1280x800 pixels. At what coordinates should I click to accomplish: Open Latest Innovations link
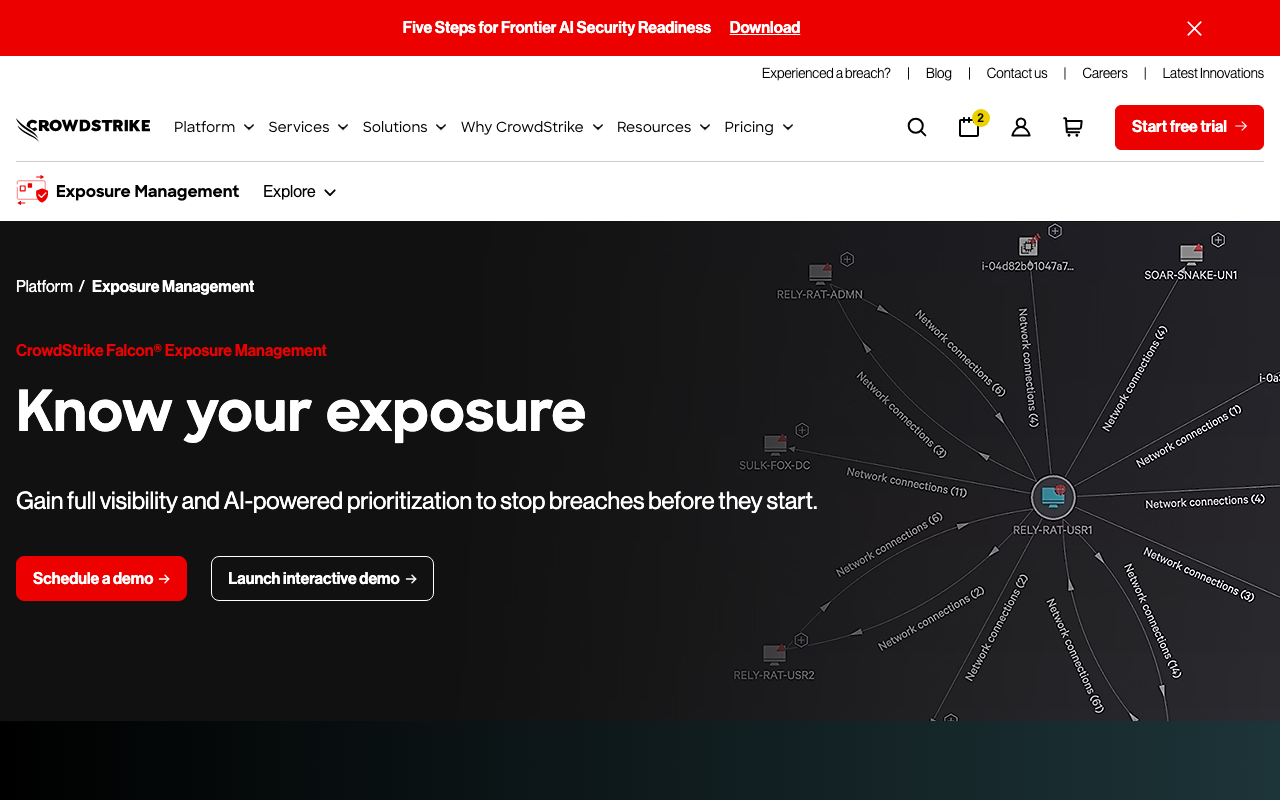1213,73
